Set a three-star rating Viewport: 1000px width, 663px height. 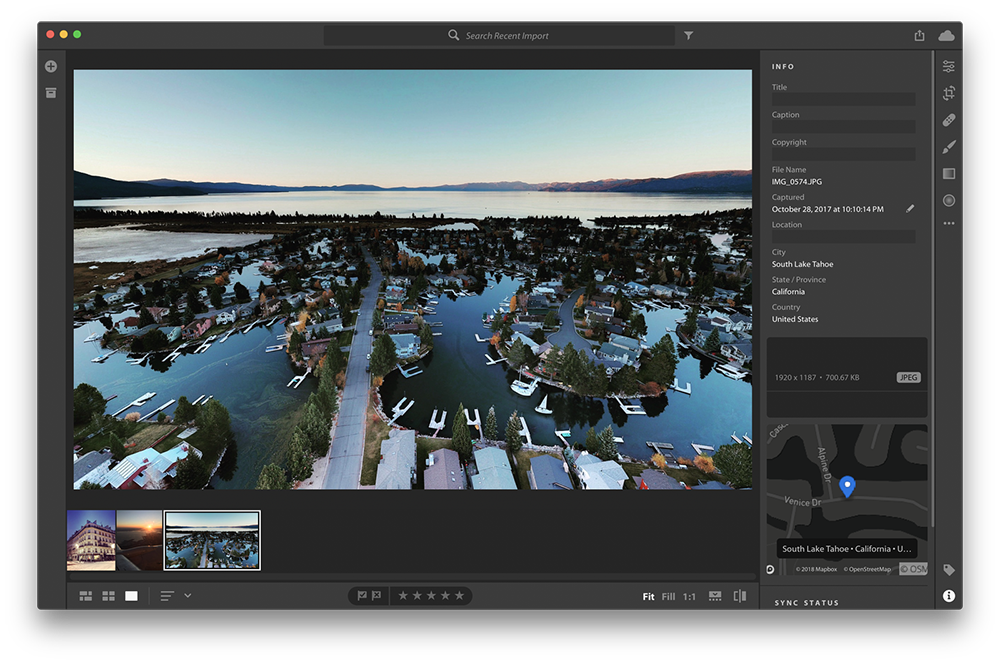coord(431,595)
